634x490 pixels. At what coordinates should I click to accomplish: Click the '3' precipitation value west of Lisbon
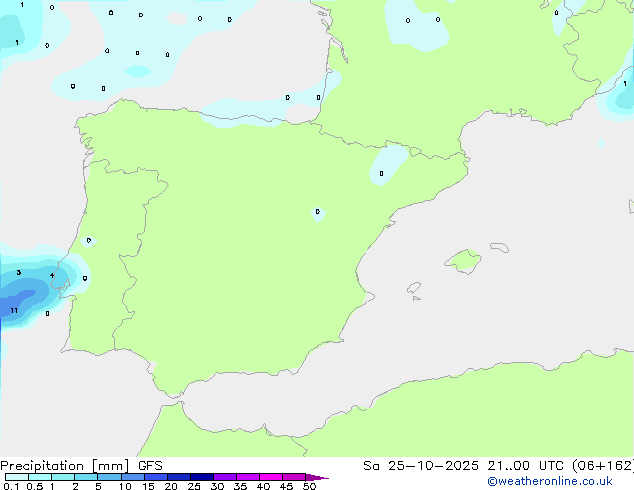[x=19, y=272]
